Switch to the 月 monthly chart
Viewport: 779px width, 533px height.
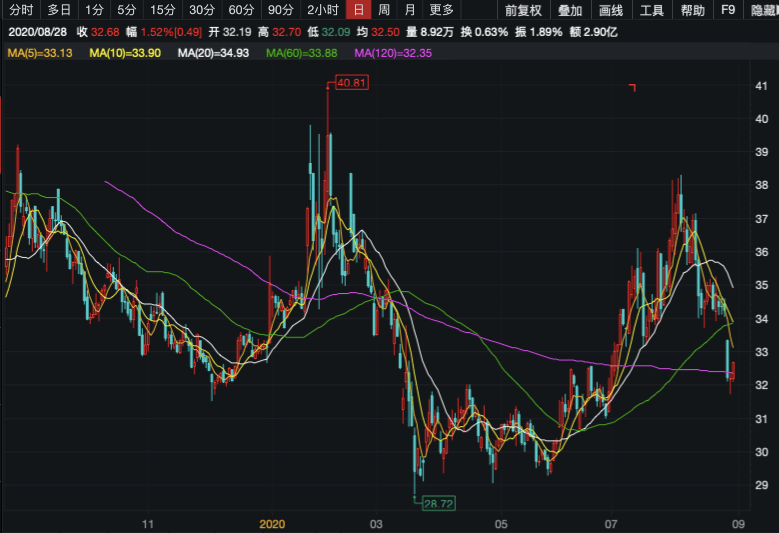pos(409,11)
